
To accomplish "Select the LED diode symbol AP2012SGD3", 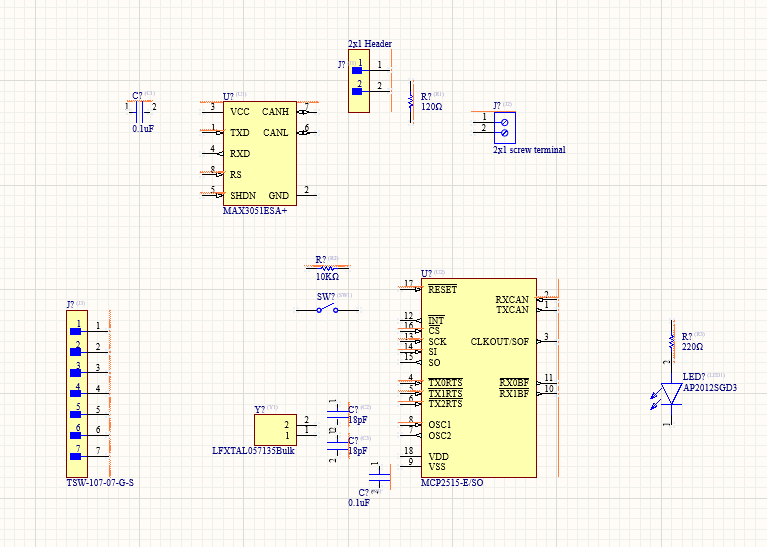I will click(x=671, y=394).
